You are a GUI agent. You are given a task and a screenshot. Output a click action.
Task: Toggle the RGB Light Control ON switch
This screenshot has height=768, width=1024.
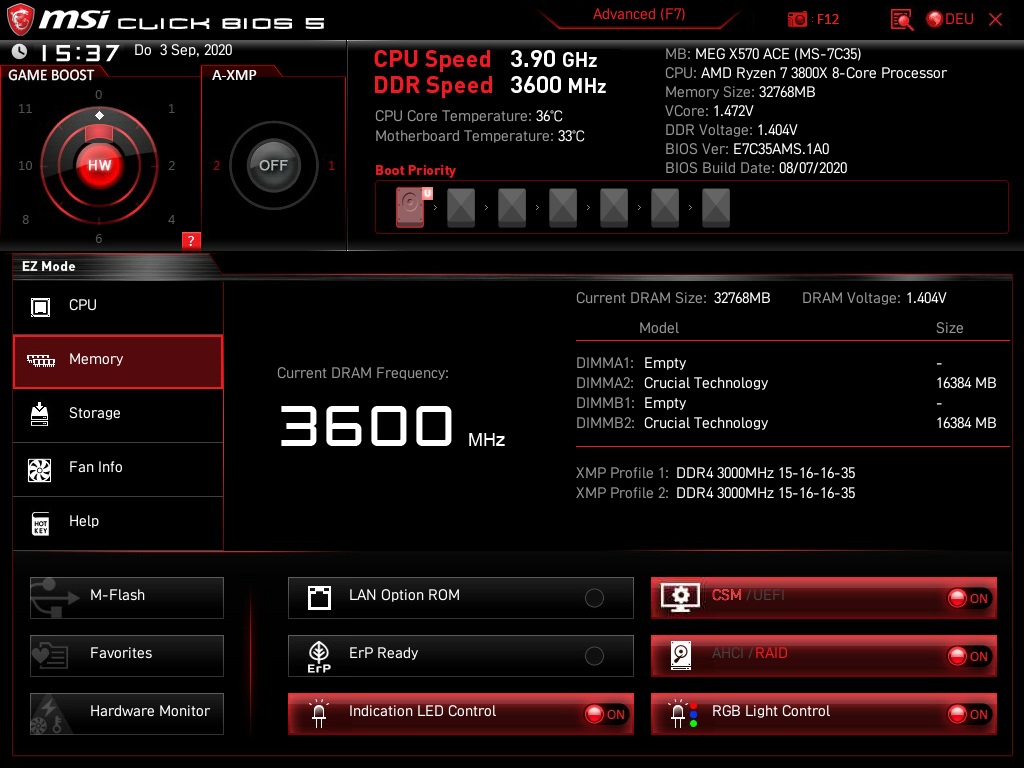click(968, 714)
